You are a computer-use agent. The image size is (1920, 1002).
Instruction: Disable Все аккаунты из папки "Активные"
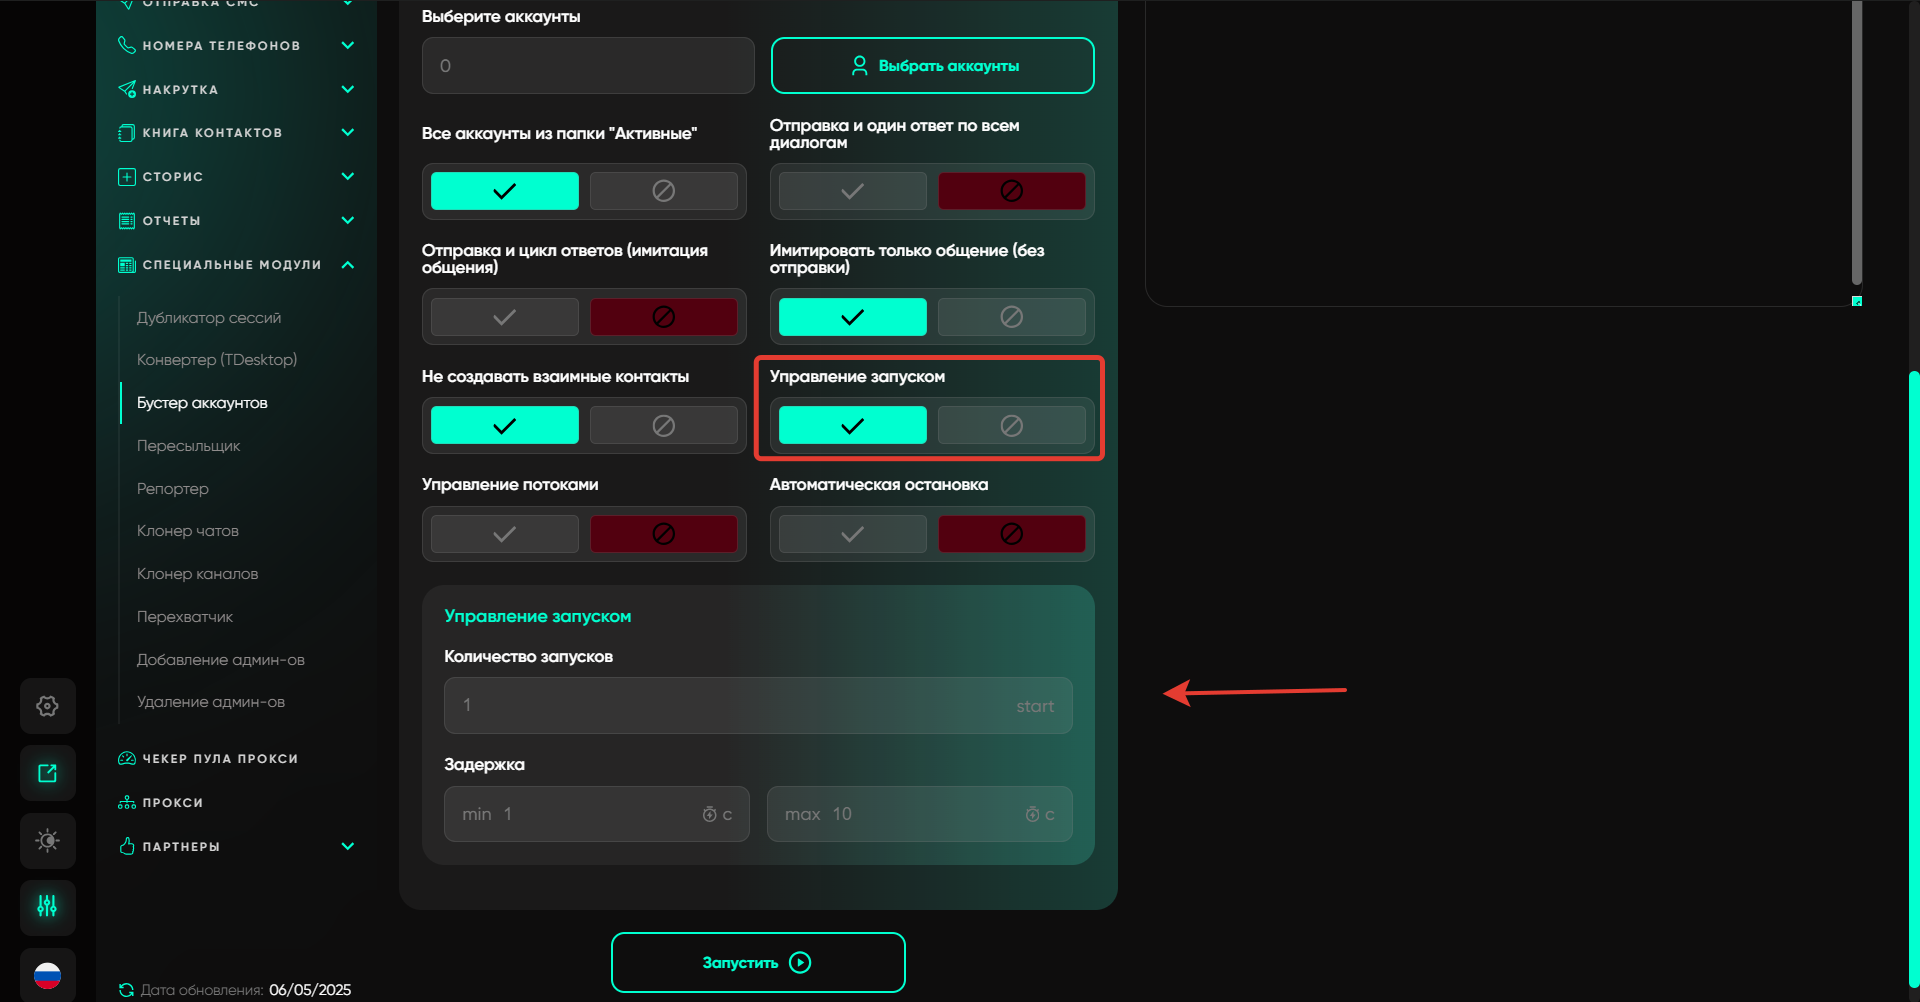coord(663,191)
